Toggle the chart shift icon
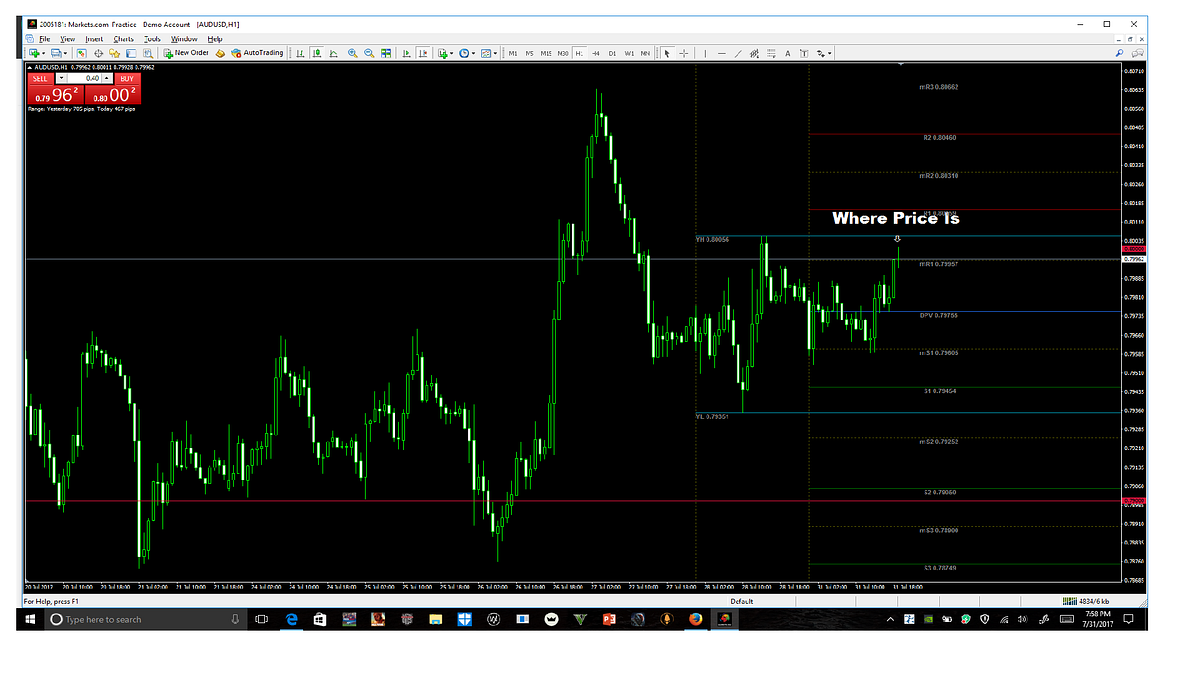The width and height of the screenshot is (1200, 675). point(424,53)
